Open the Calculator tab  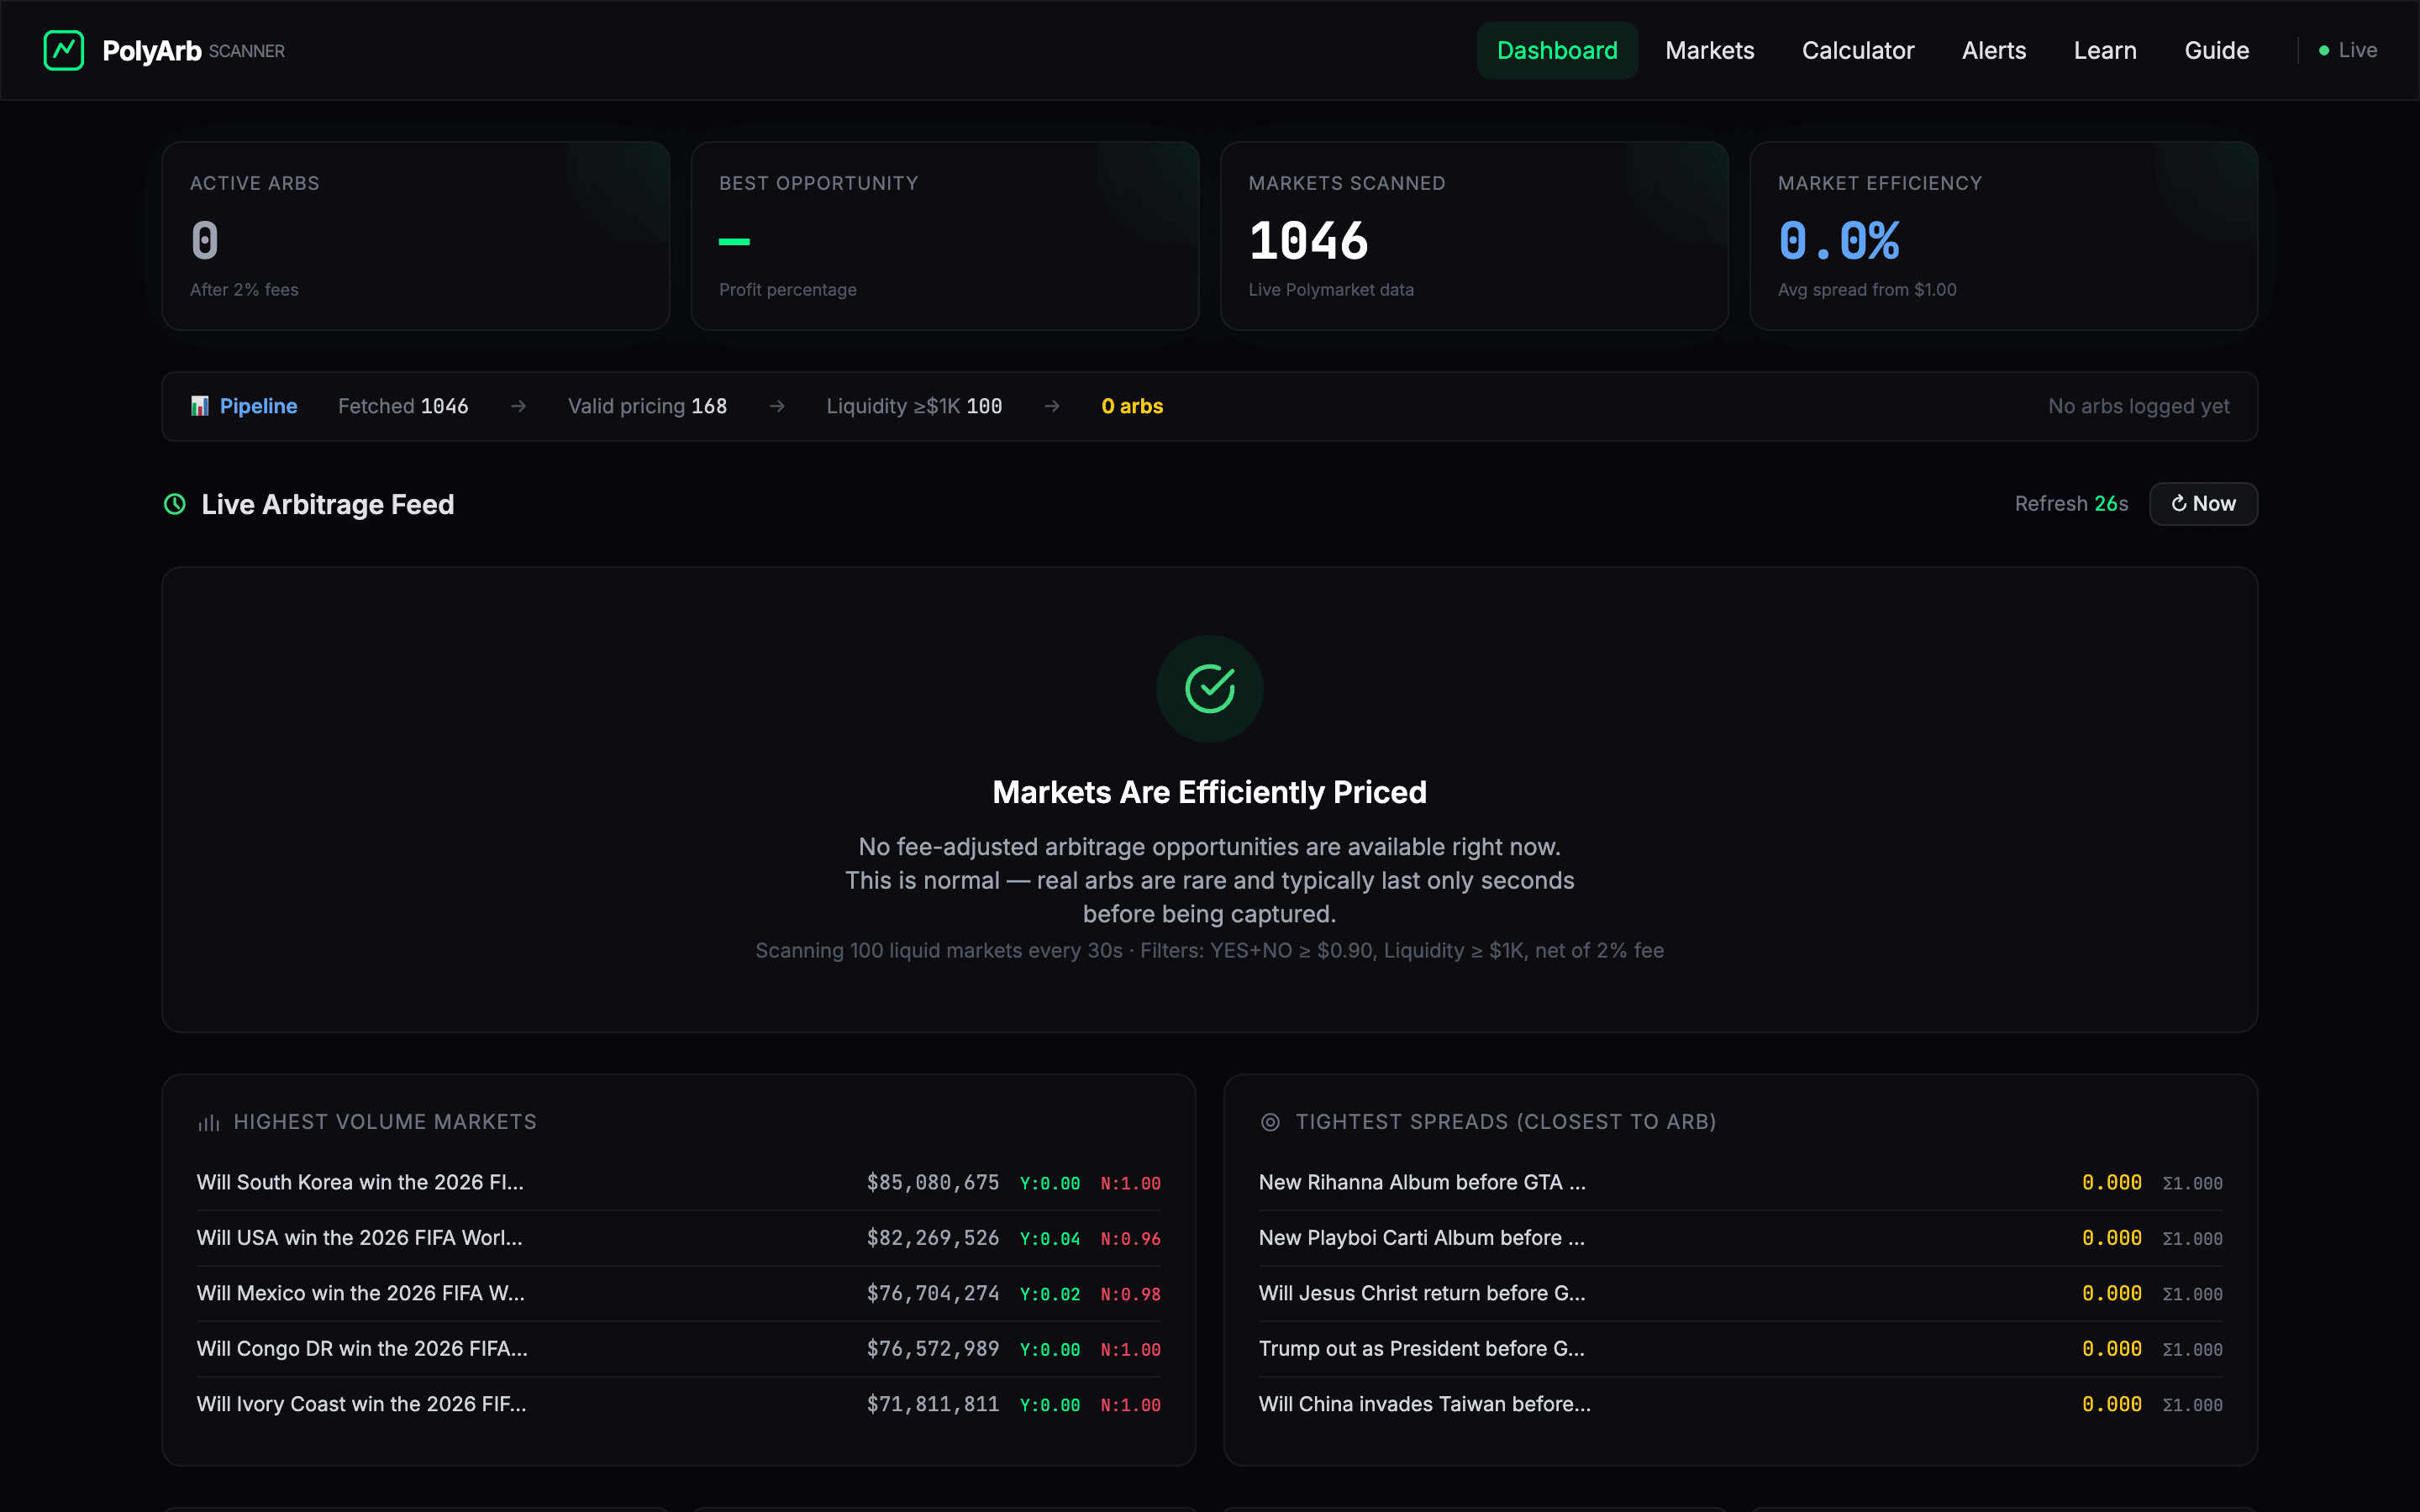pos(1857,50)
